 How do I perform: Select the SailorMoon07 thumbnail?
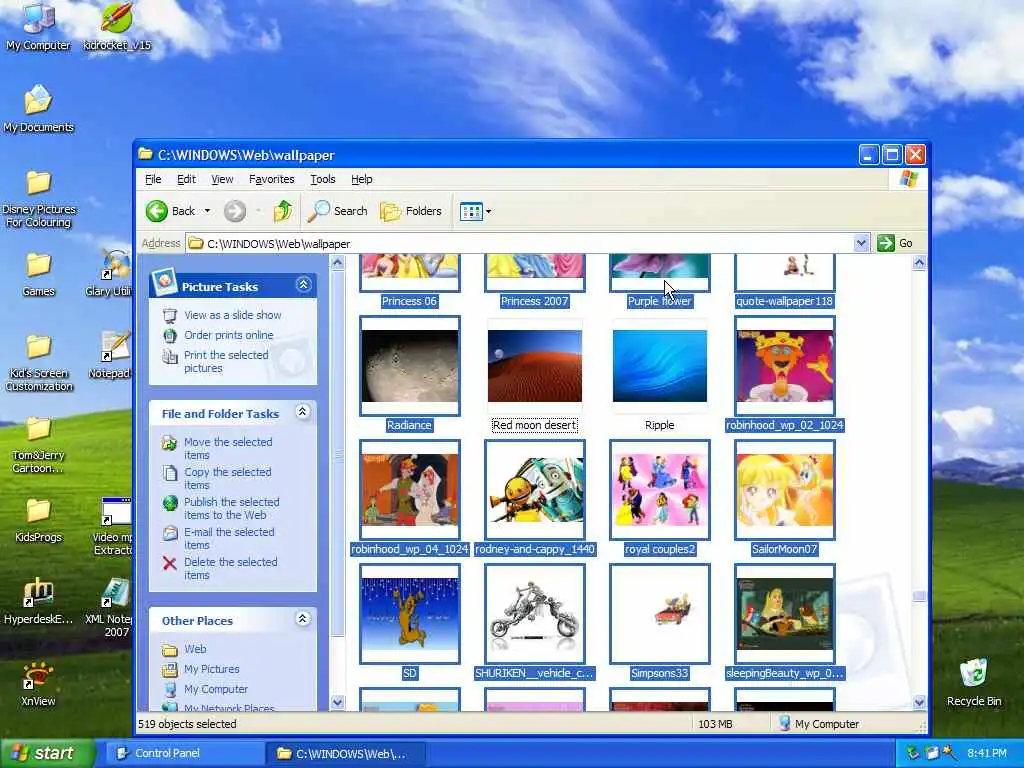(x=785, y=490)
